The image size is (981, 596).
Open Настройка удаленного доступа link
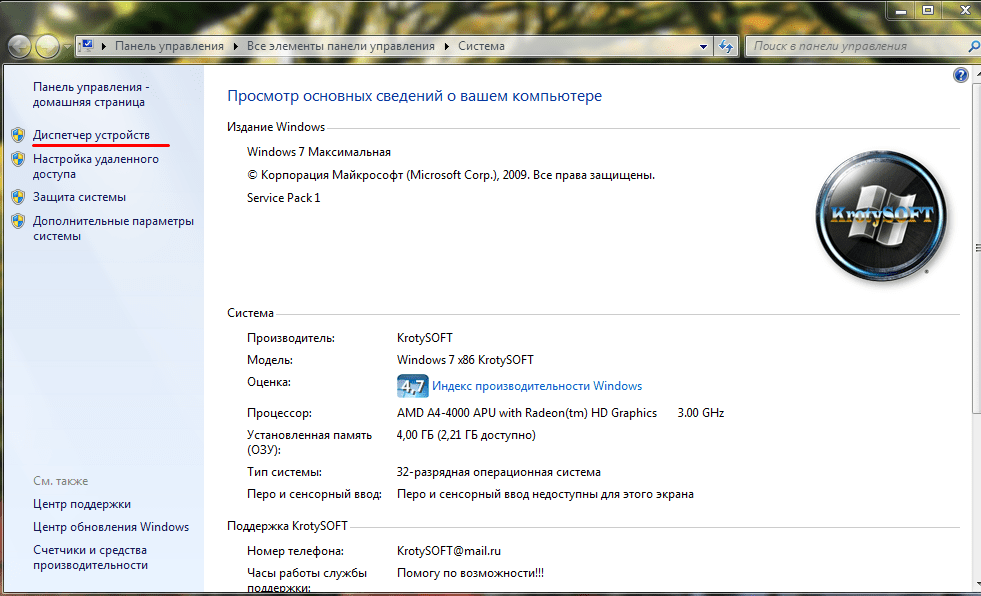[x=96, y=166]
